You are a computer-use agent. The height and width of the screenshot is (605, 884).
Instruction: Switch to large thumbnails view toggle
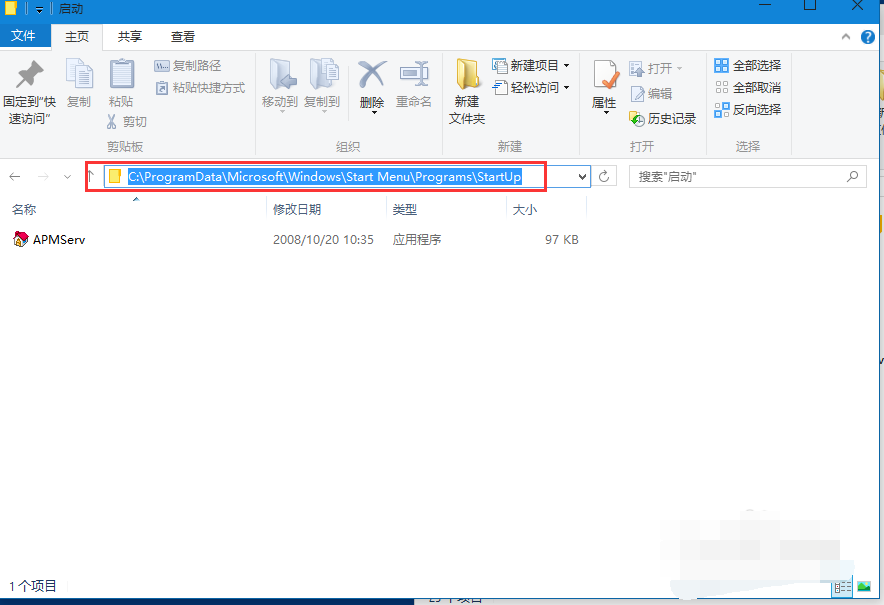[864, 587]
